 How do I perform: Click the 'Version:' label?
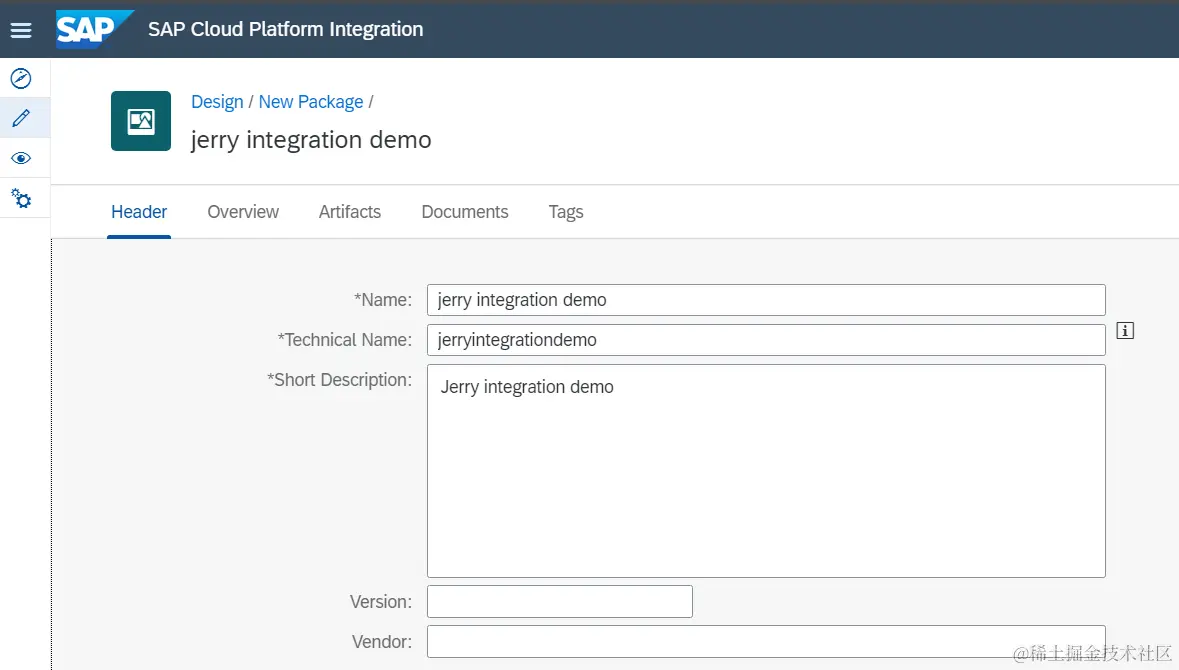(x=380, y=602)
